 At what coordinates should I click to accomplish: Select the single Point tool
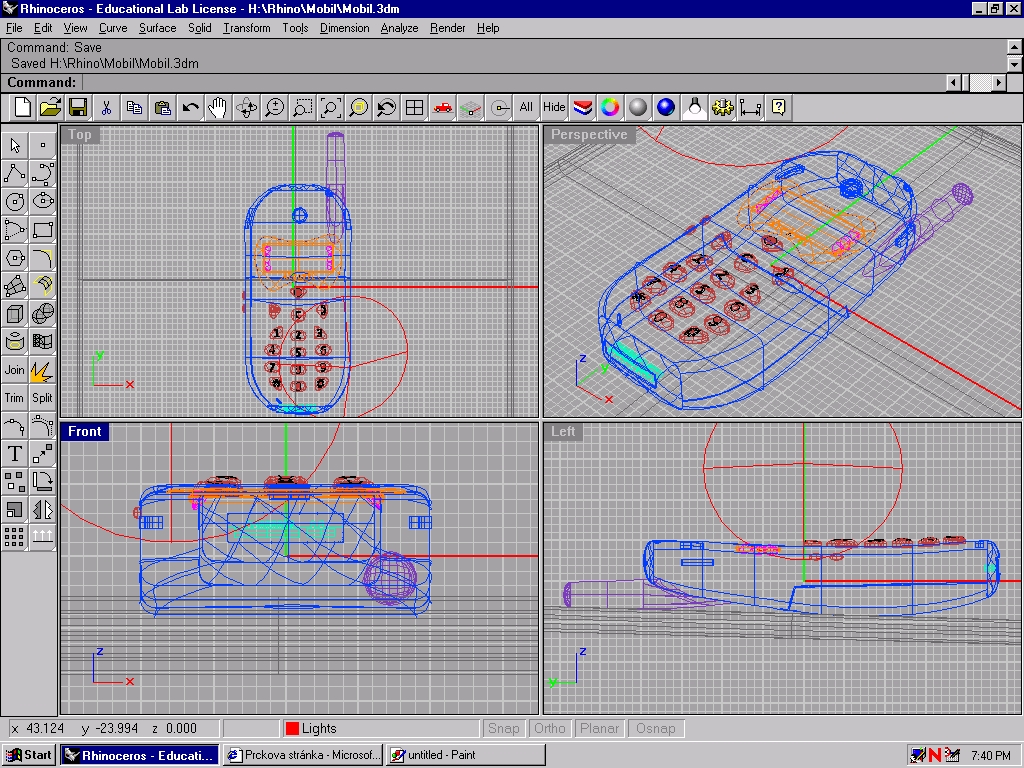[x=42, y=145]
